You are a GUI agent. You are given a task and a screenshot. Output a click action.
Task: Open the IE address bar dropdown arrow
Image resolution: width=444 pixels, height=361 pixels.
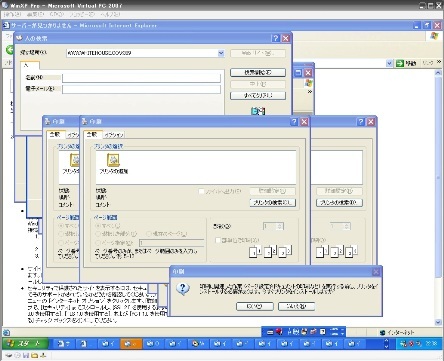click(x=389, y=63)
